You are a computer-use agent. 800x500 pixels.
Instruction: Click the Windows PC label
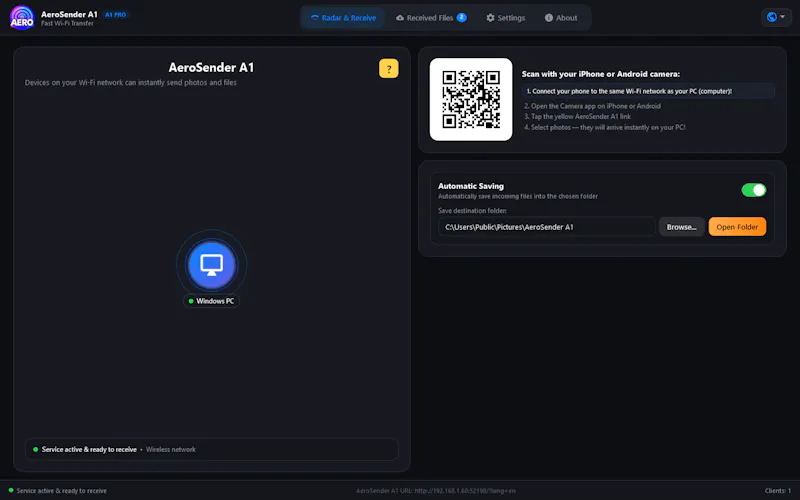211,301
